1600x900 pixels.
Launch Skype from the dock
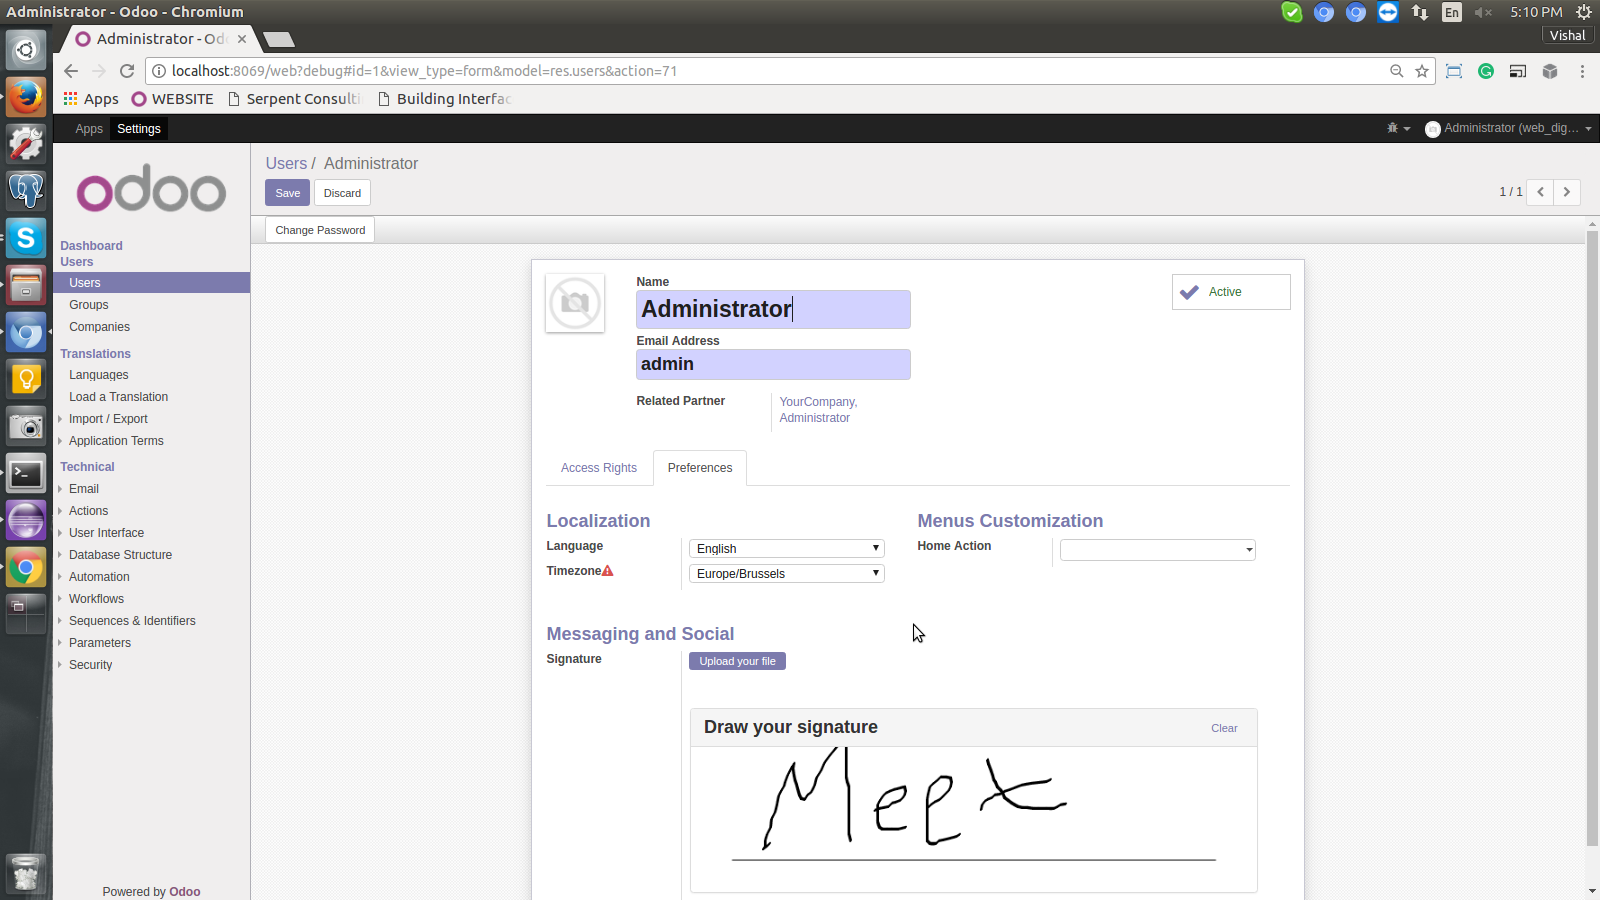26,238
